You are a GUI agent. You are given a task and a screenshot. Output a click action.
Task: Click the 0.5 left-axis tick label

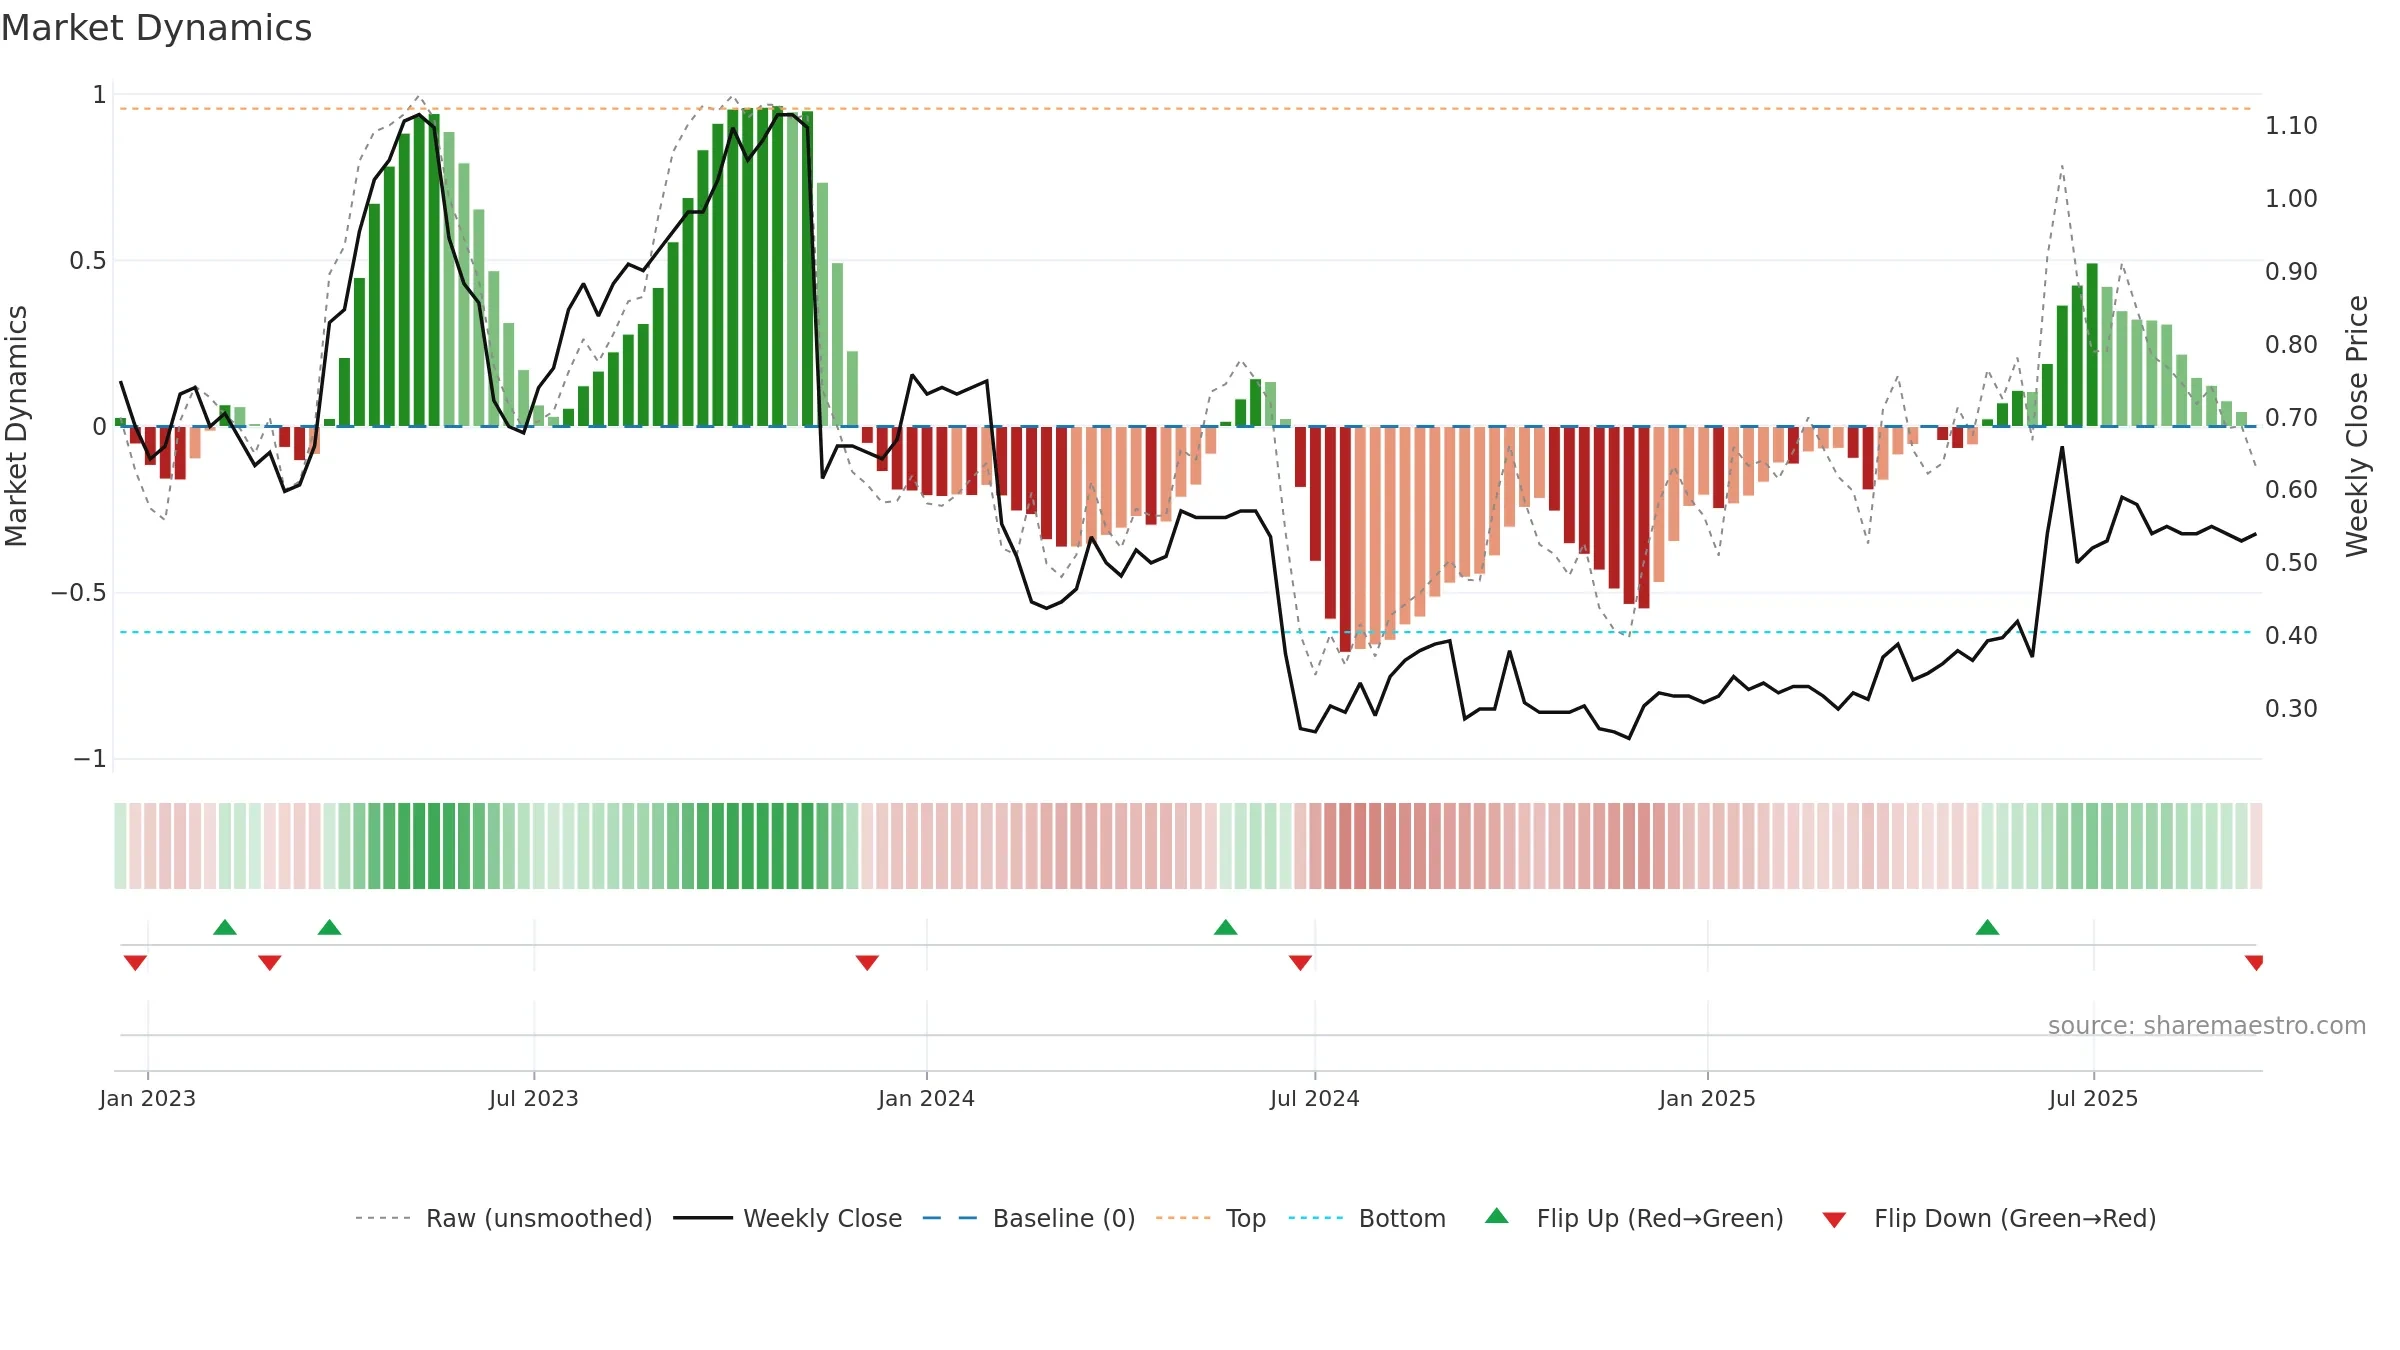(x=87, y=261)
